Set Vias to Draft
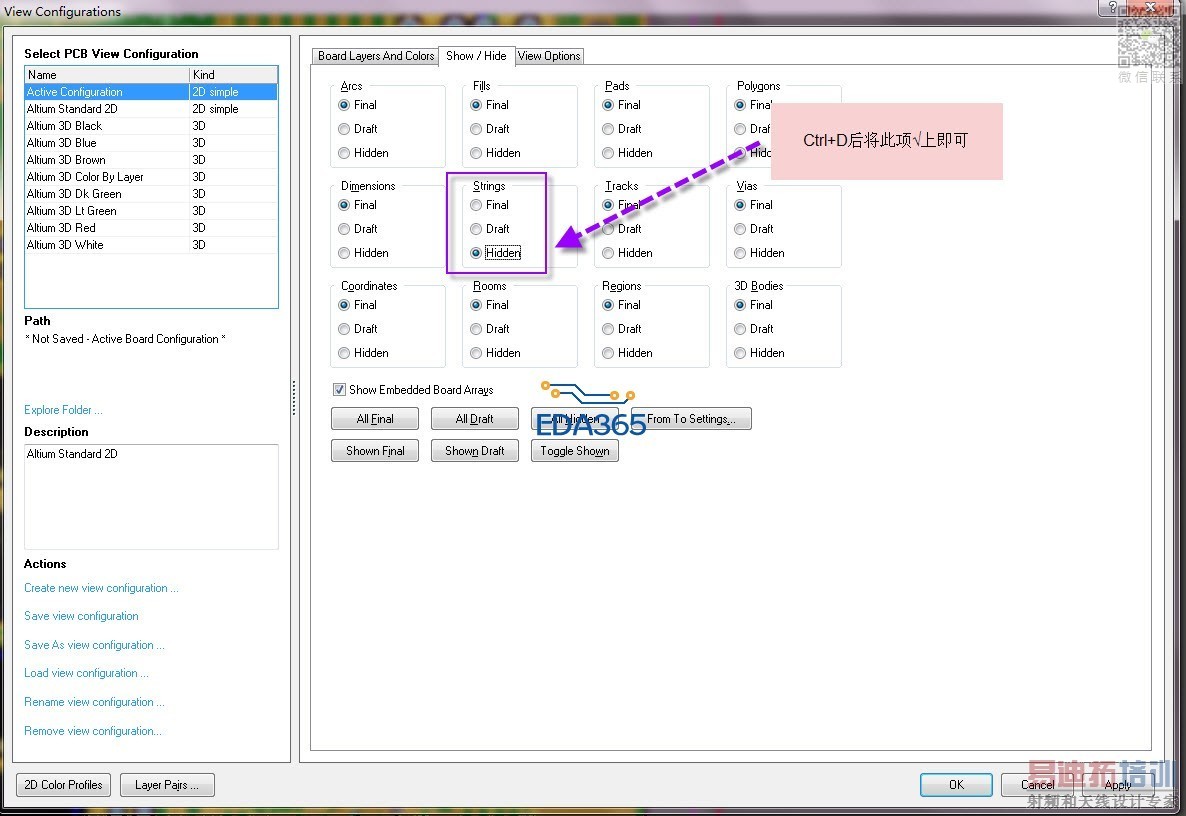1186x816 pixels. 740,229
